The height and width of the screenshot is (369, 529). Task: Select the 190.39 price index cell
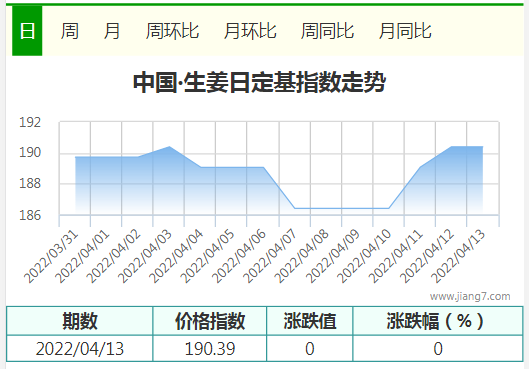[210, 348]
